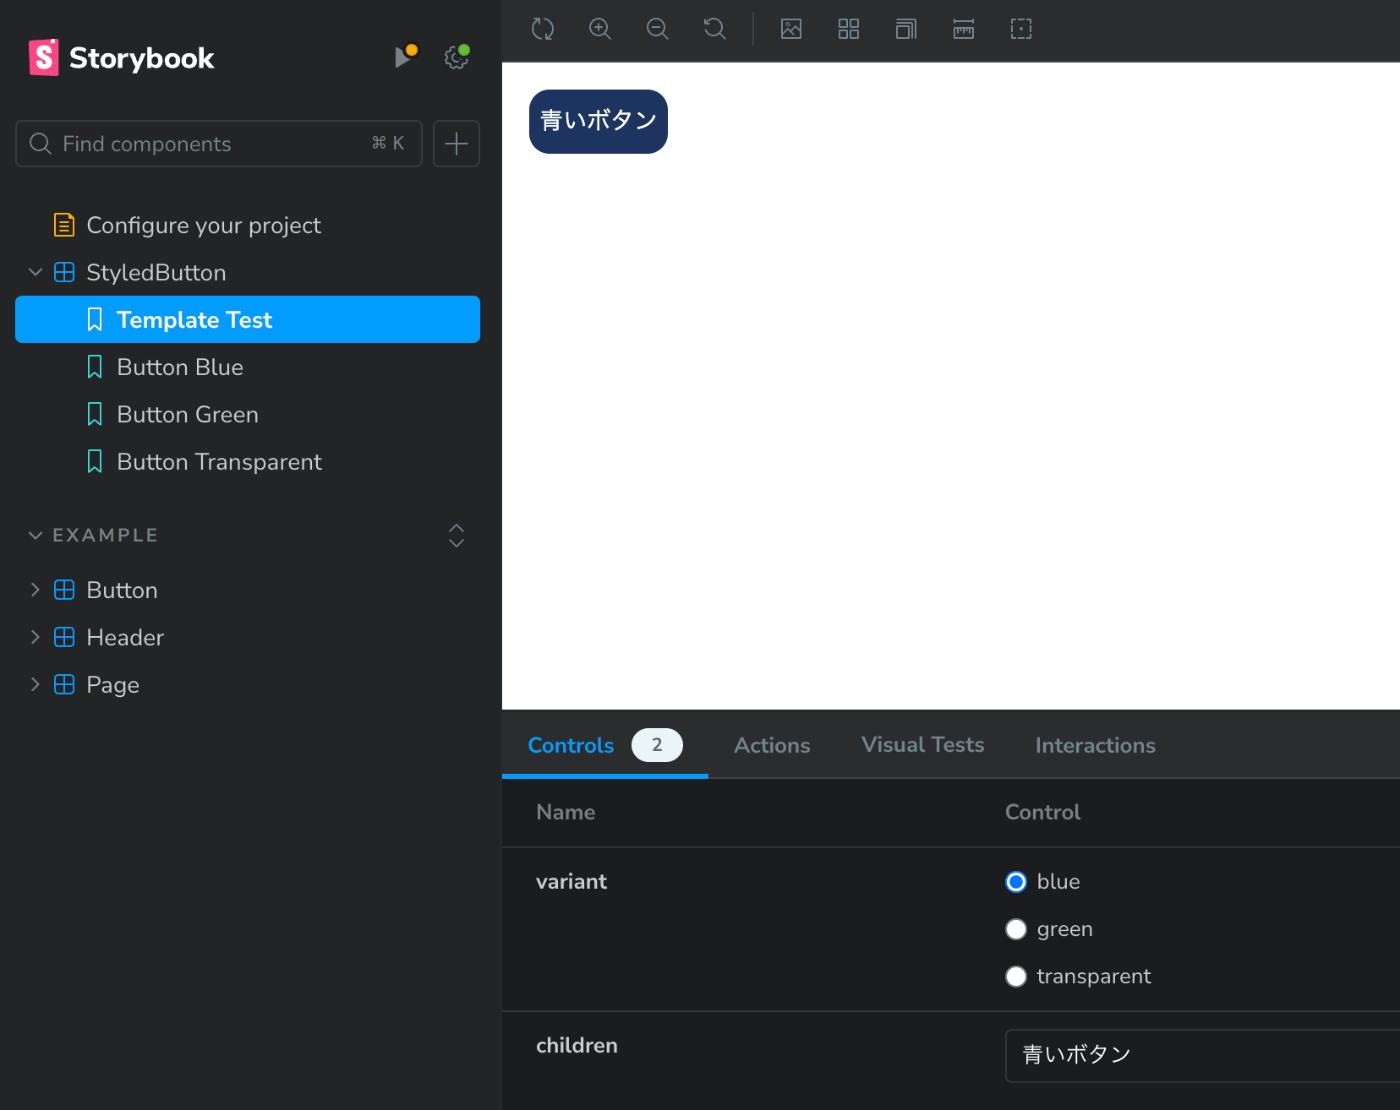
Task: Select the transparent variant radio
Action: (1016, 976)
